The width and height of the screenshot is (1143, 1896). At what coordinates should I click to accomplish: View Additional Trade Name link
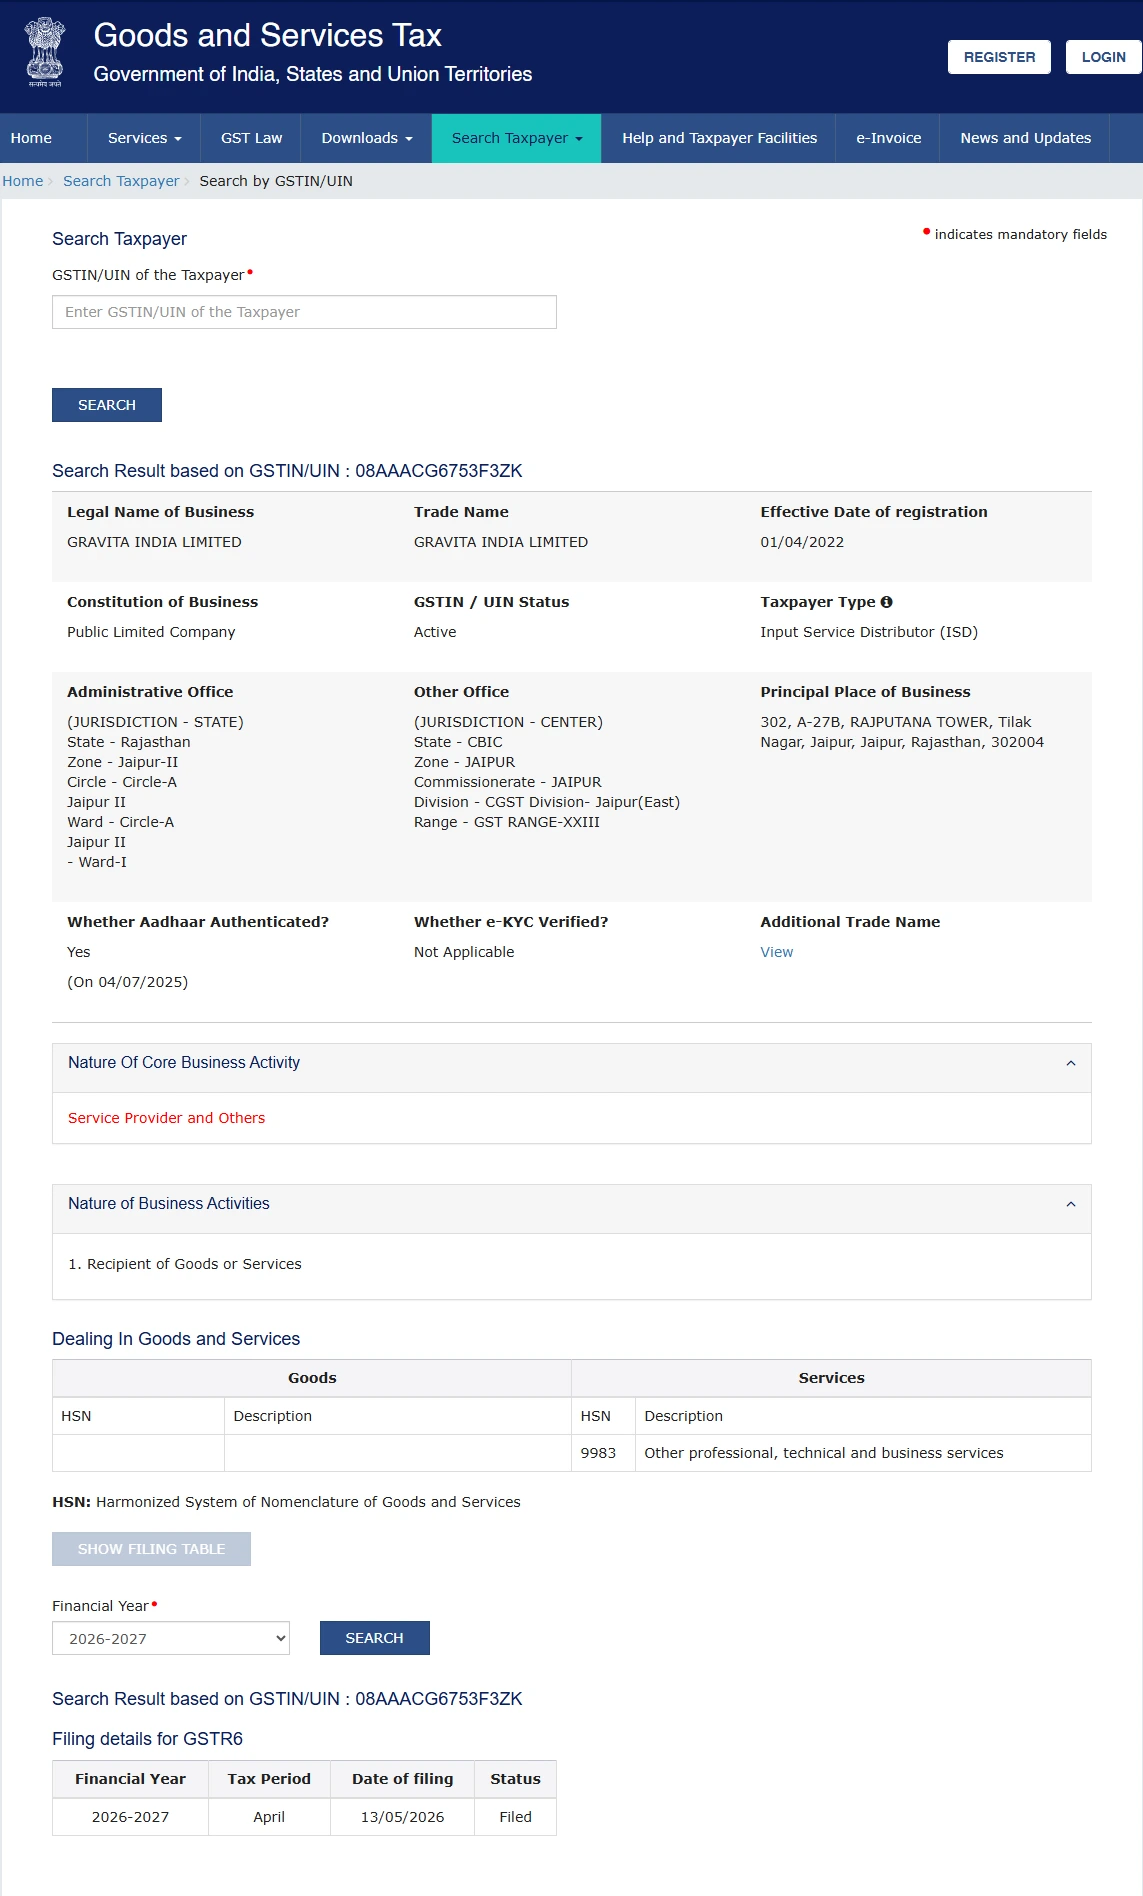[776, 952]
